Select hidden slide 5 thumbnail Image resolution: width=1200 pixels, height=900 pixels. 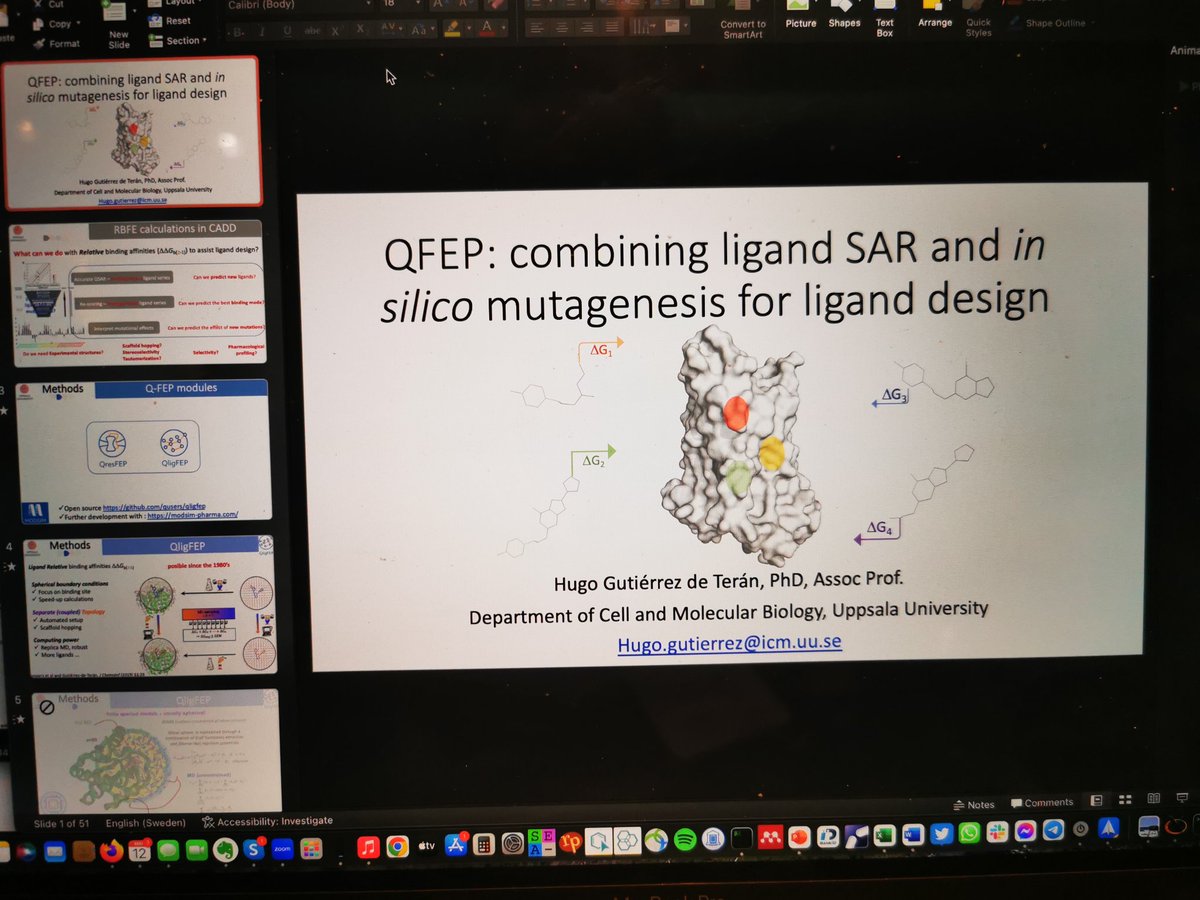click(x=157, y=750)
